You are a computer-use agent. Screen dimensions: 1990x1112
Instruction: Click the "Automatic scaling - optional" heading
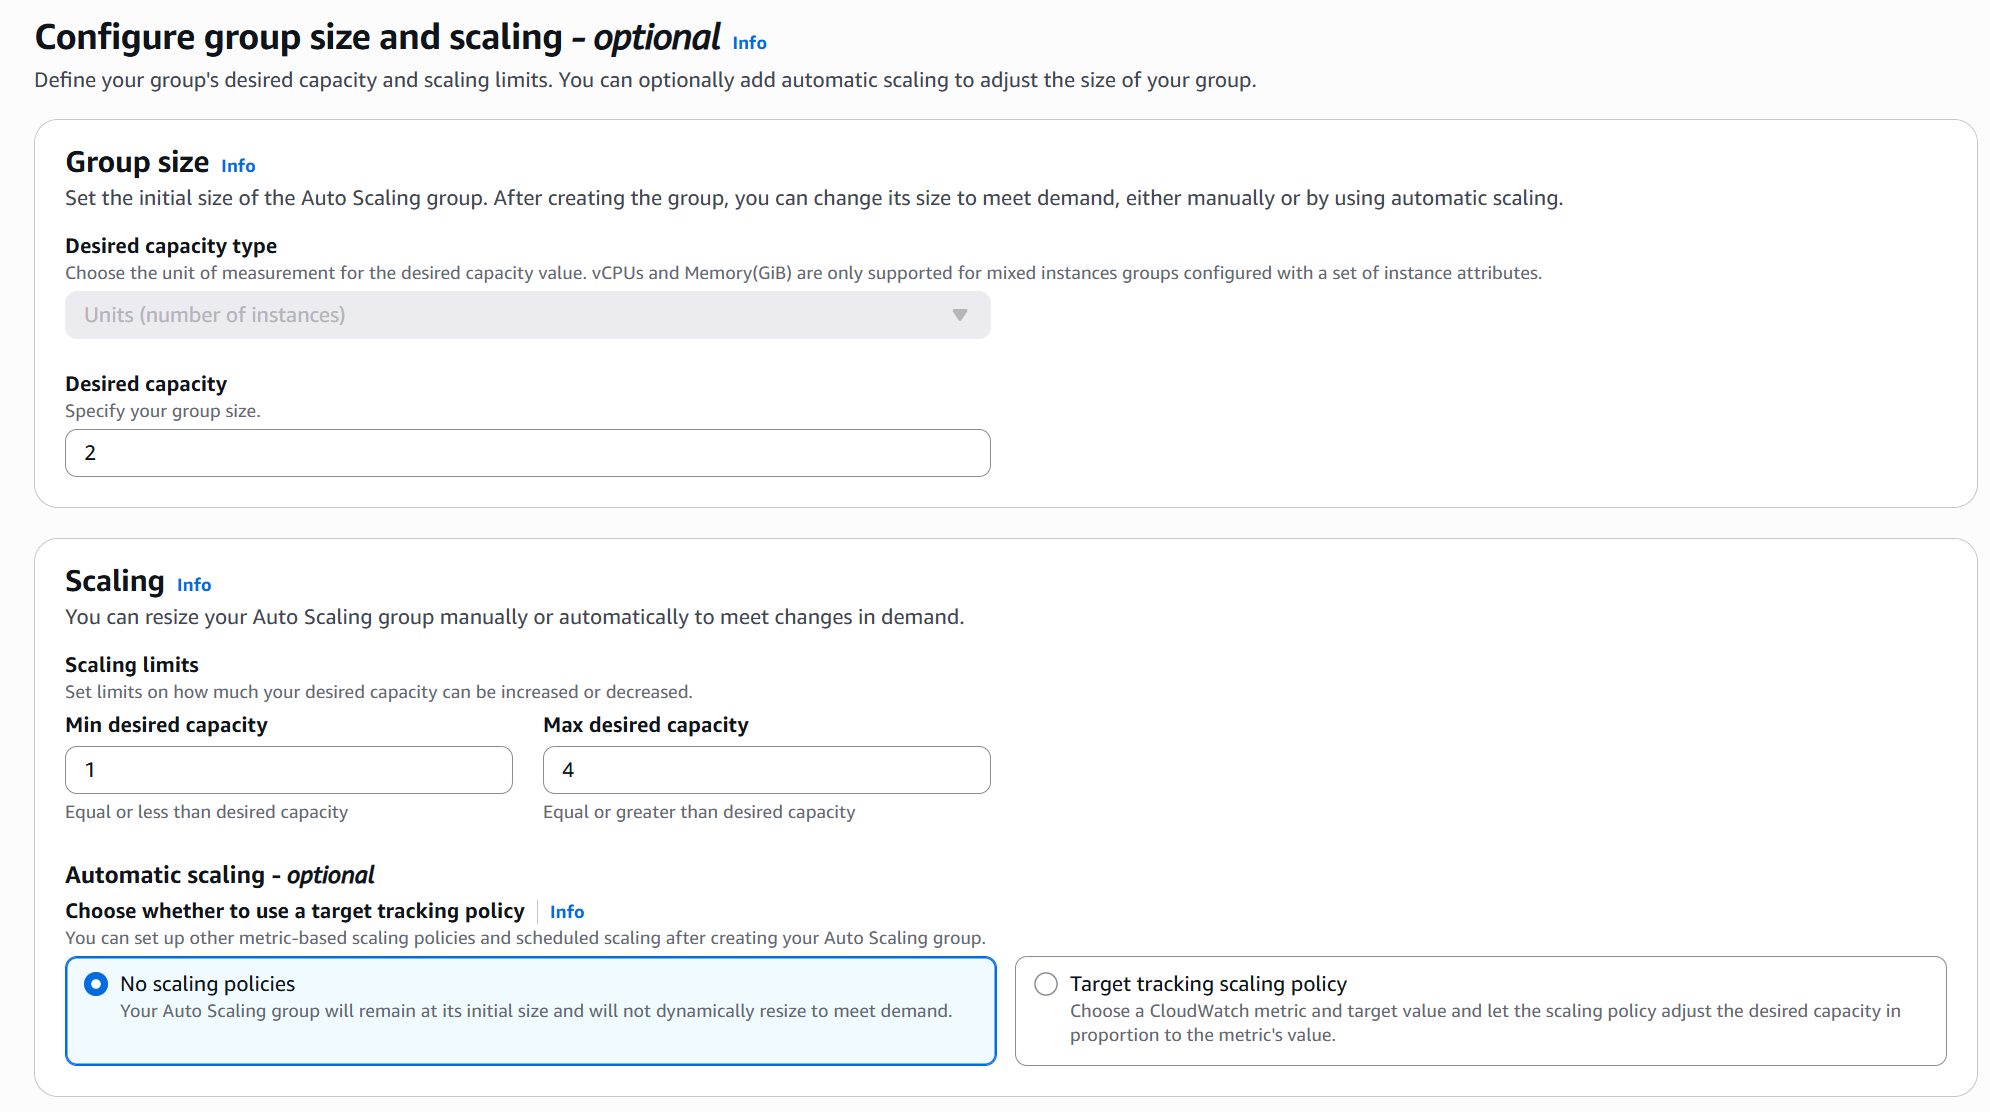220,875
